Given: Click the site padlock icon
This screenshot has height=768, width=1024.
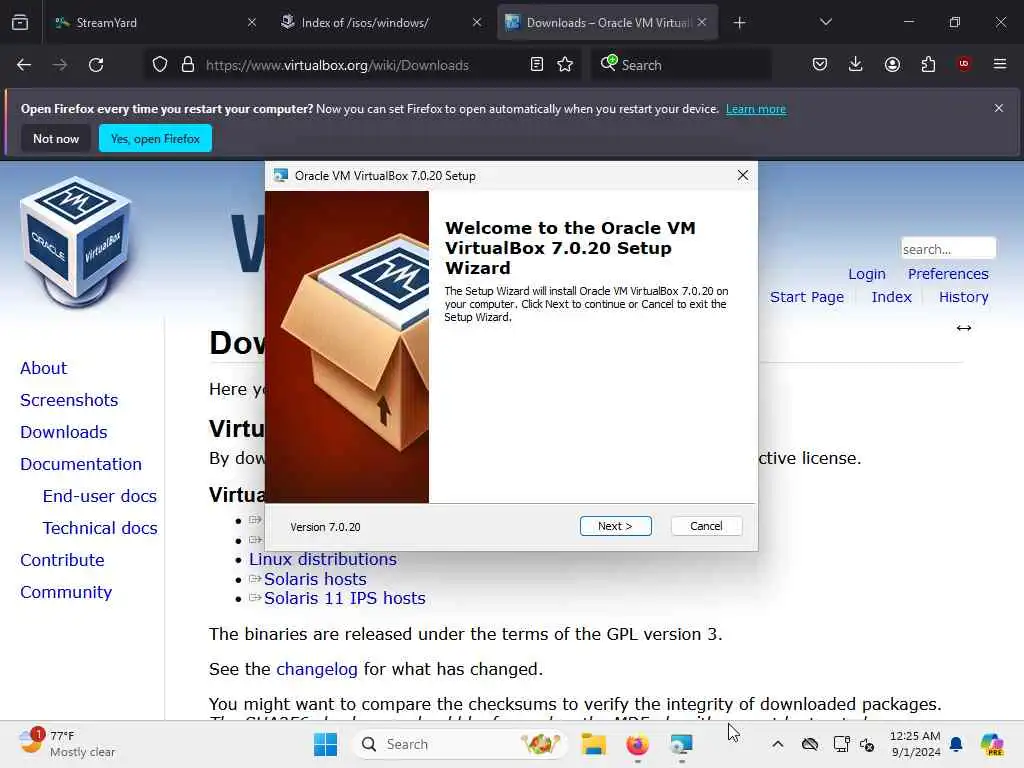Looking at the screenshot, I should coord(188,65).
